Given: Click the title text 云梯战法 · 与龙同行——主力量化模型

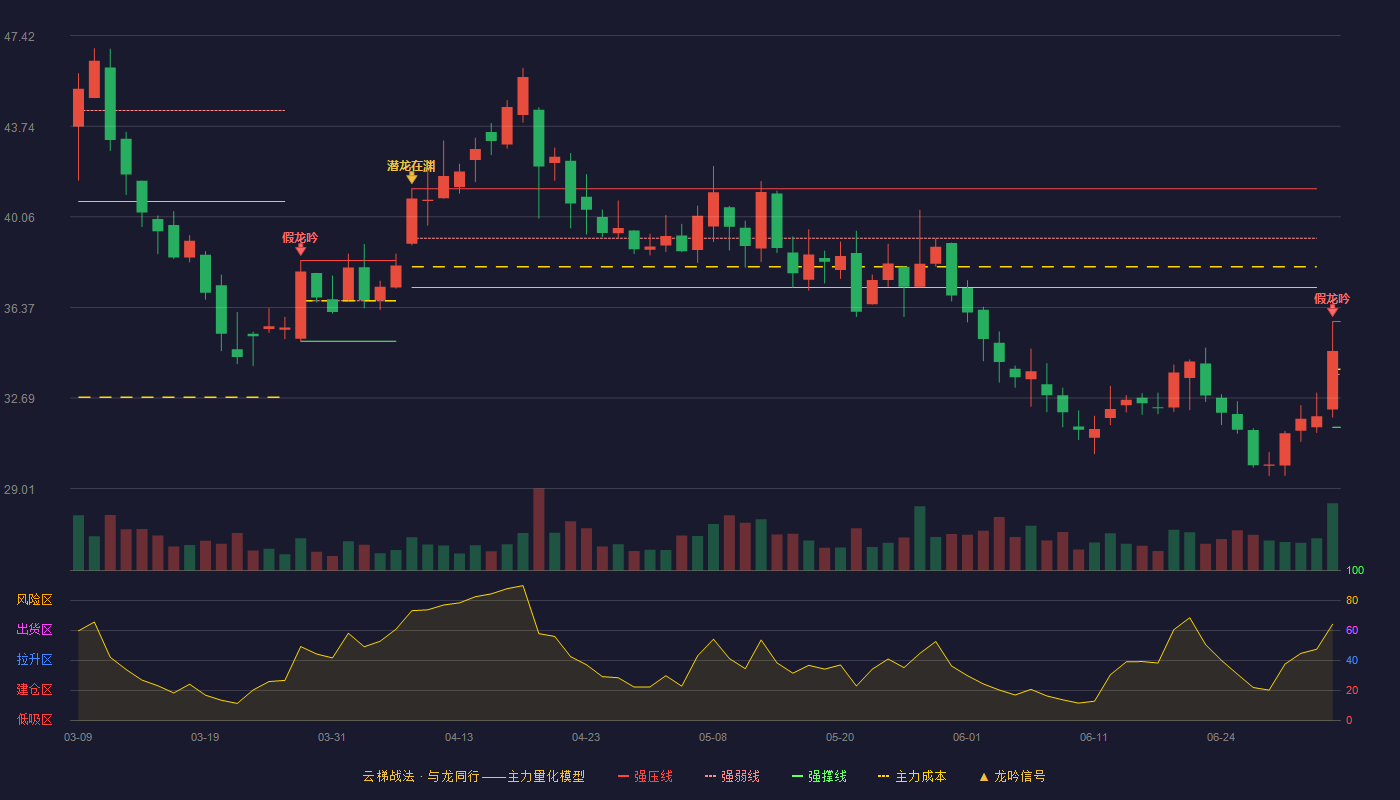Looking at the screenshot, I should pyautogui.click(x=473, y=776).
